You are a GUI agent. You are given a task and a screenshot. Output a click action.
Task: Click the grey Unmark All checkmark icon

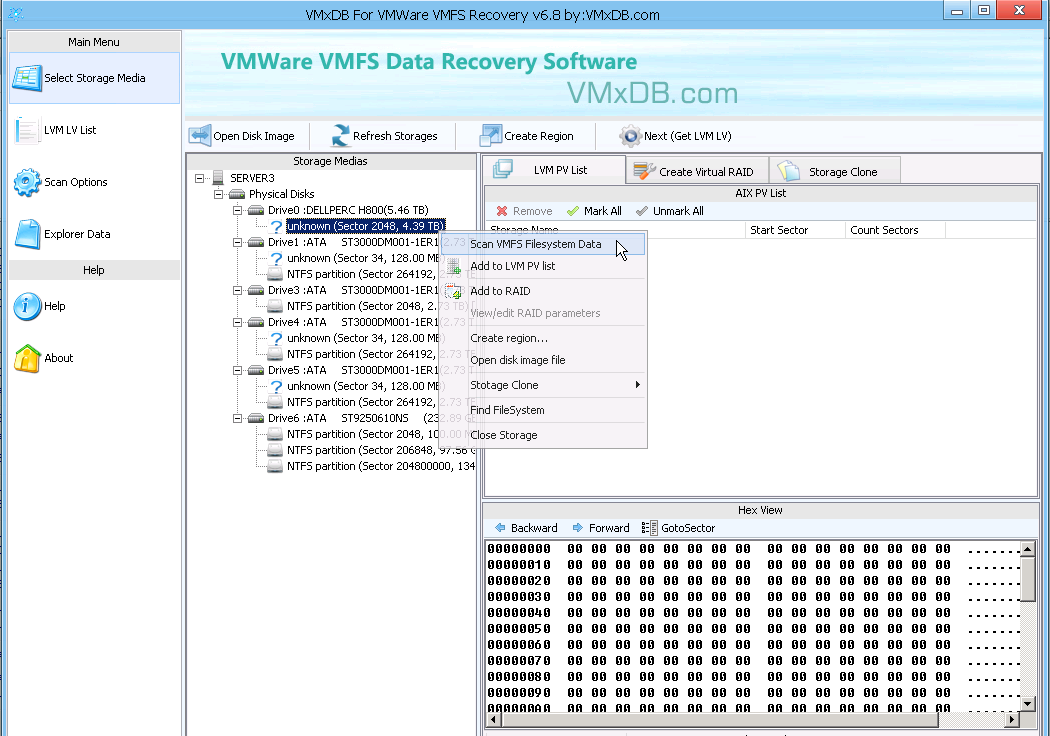[x=642, y=211]
